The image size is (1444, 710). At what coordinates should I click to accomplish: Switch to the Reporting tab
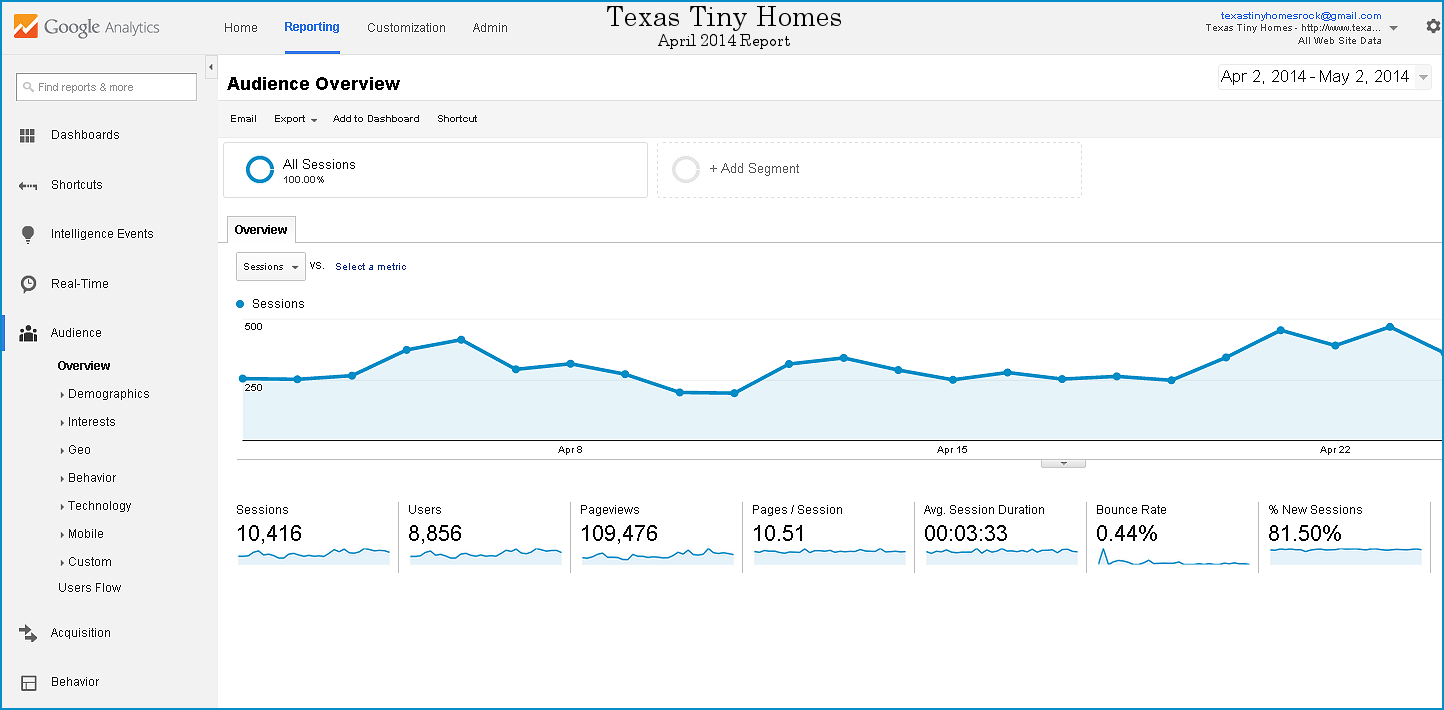312,27
